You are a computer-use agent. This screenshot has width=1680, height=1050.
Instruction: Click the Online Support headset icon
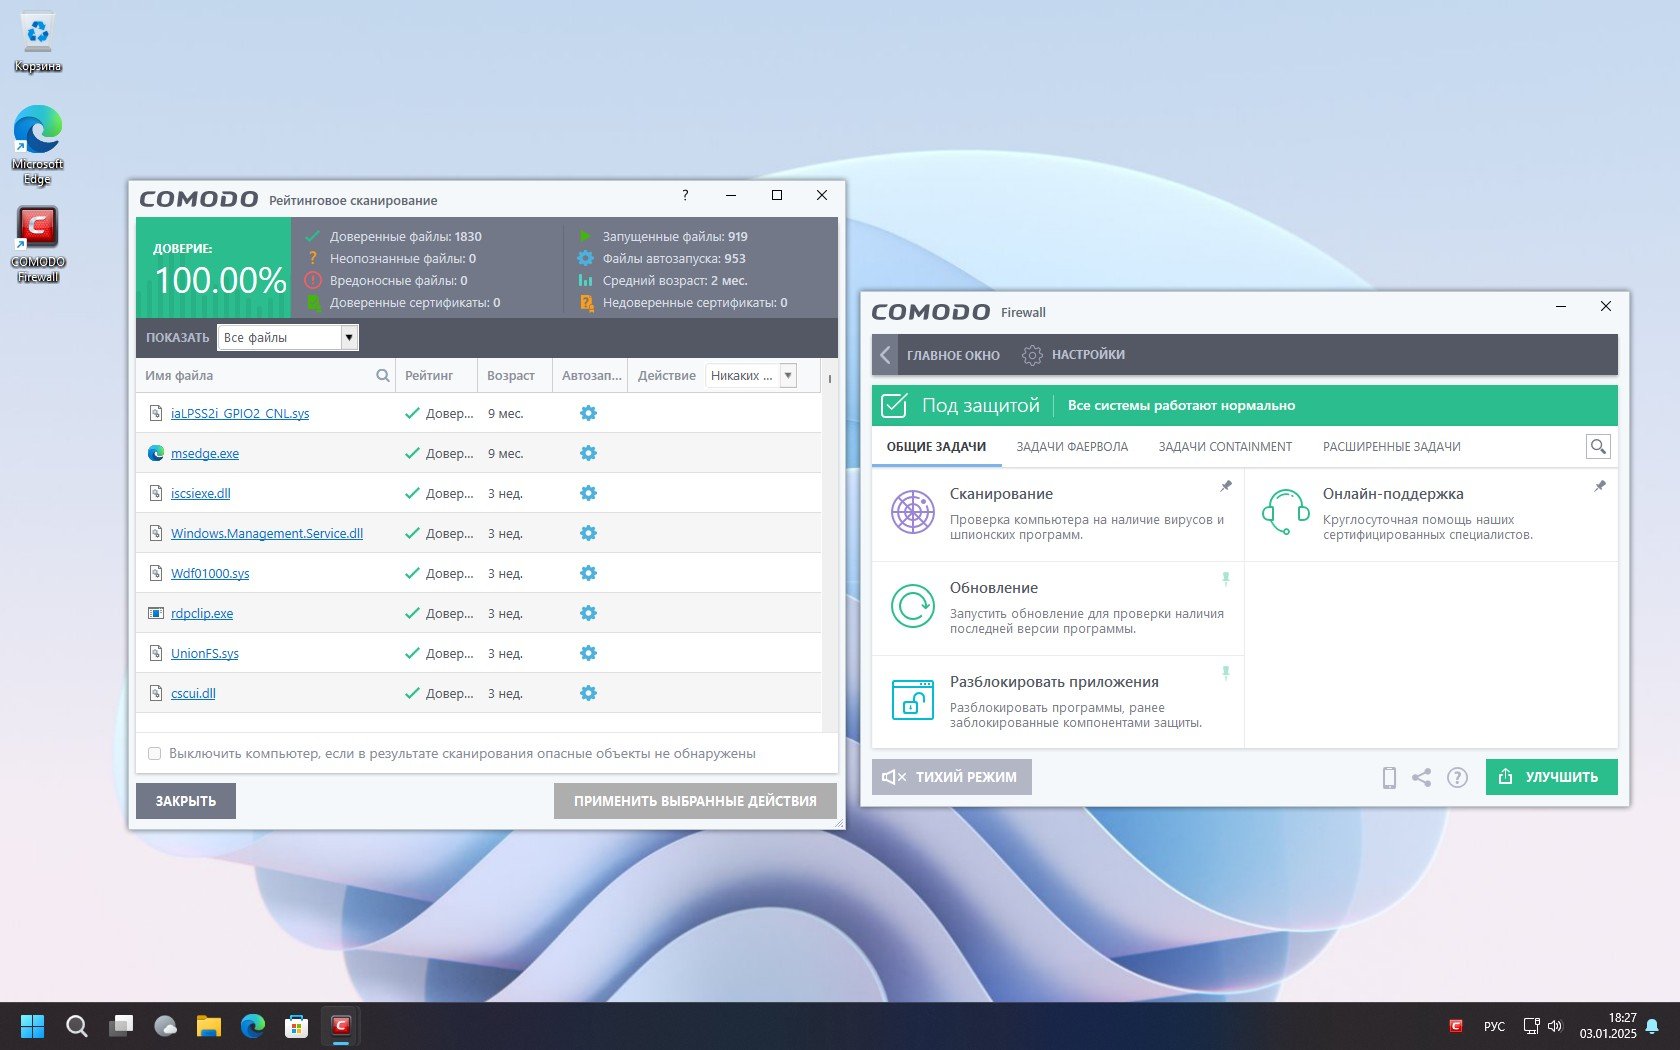[x=1285, y=512]
